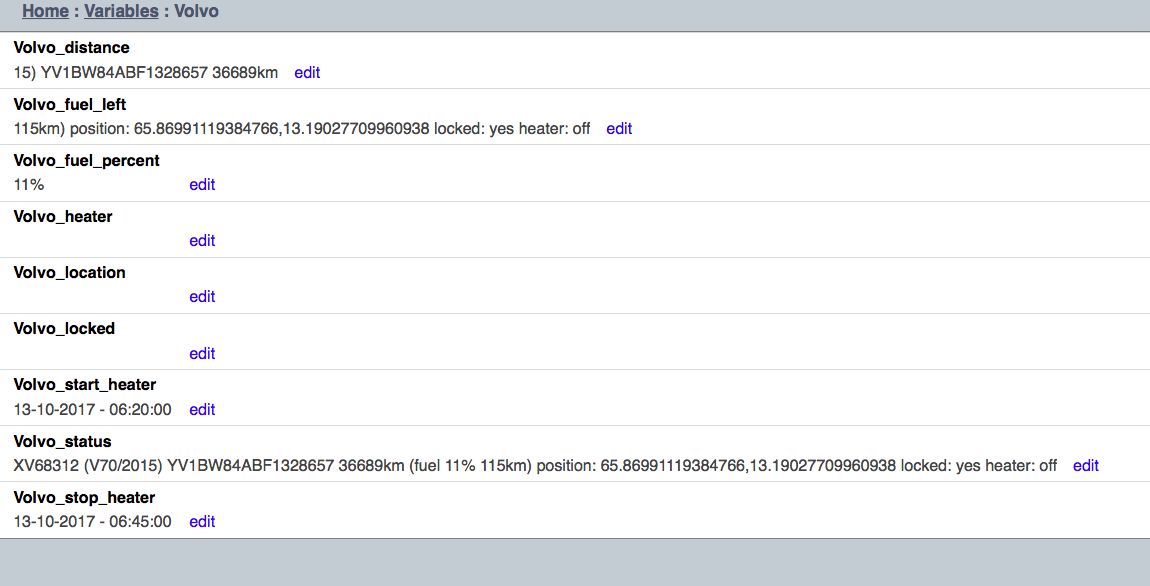
Task: Select the status value starting 'XV68312 (V70/2015)'
Action: click(535, 466)
